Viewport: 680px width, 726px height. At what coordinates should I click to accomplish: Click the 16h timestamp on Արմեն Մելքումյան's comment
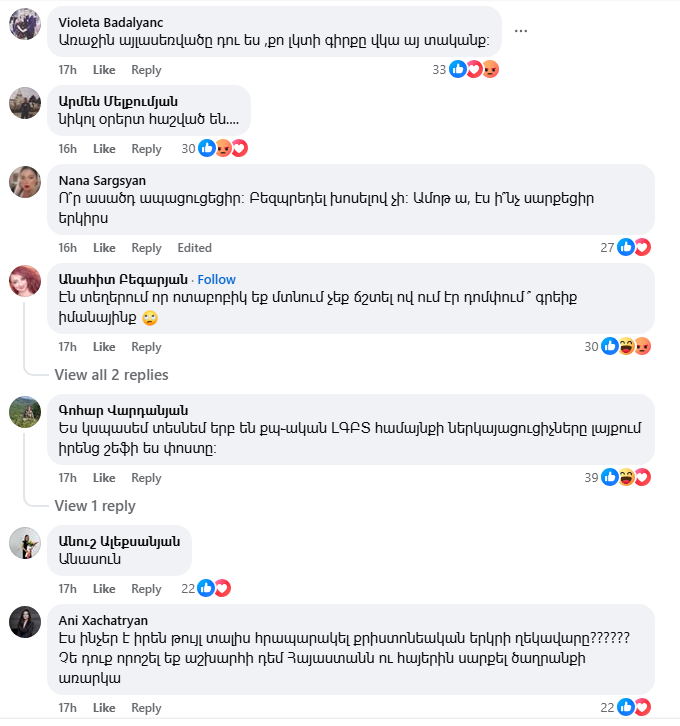coord(67,149)
